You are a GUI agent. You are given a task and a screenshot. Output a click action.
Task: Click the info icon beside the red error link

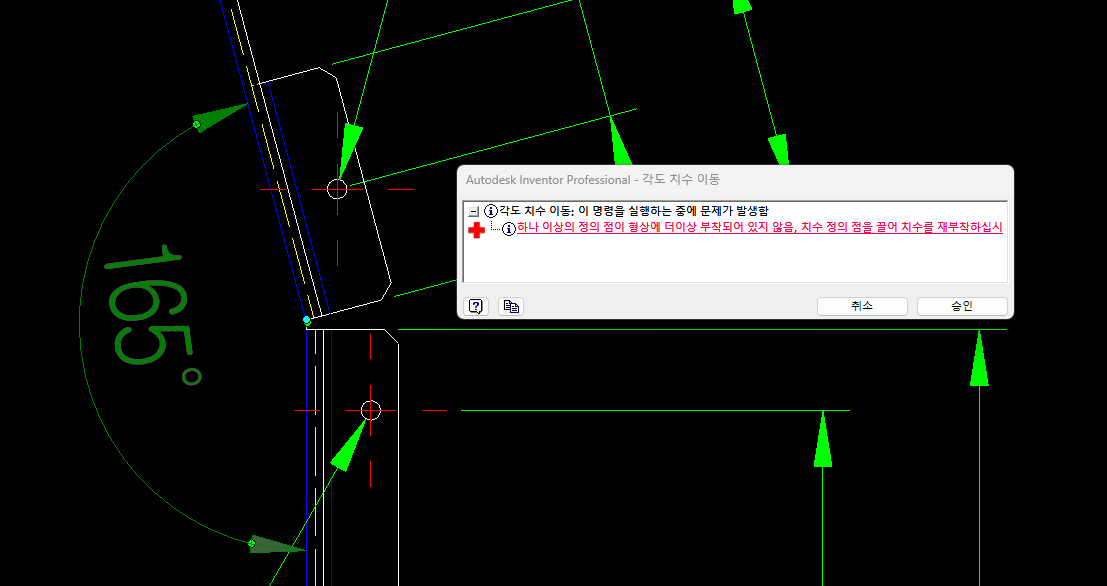click(508, 229)
